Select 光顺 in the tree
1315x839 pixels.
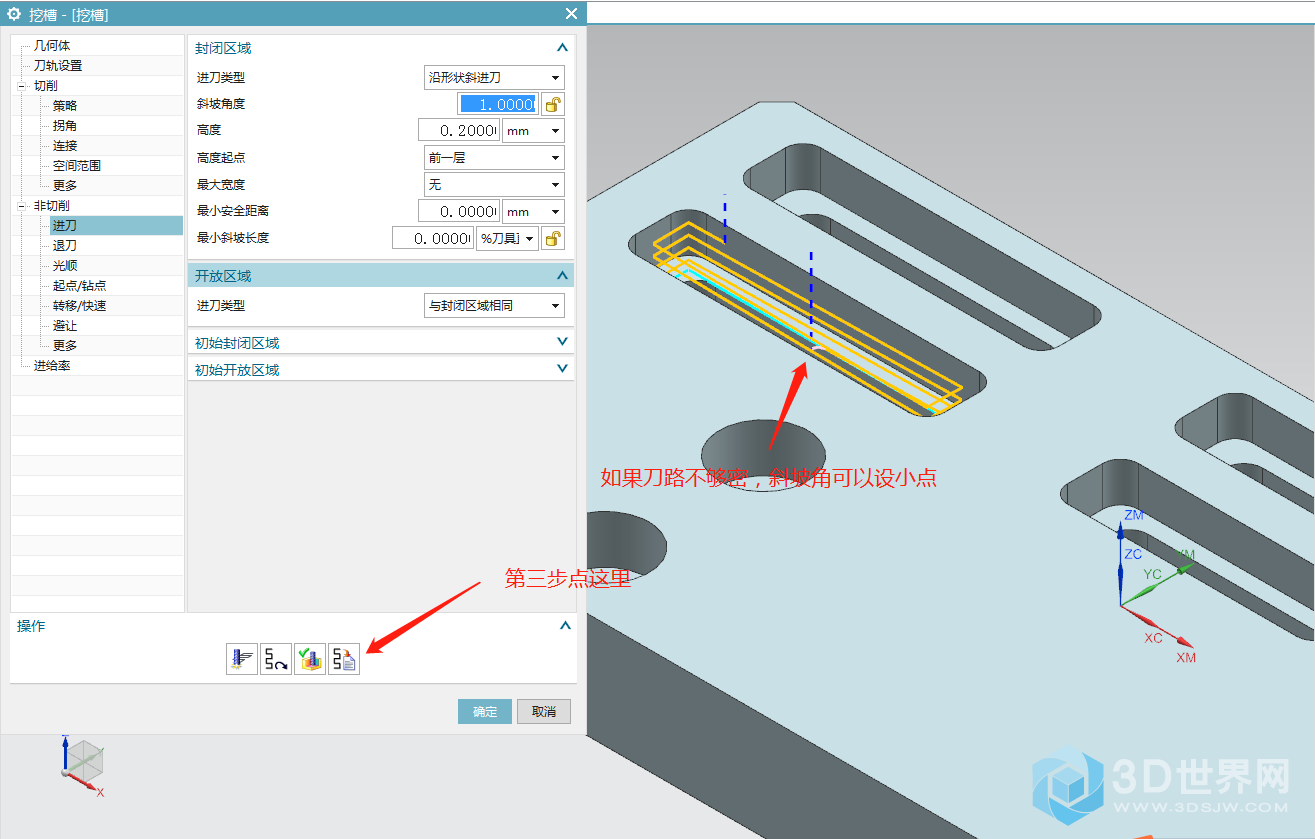[x=65, y=266]
